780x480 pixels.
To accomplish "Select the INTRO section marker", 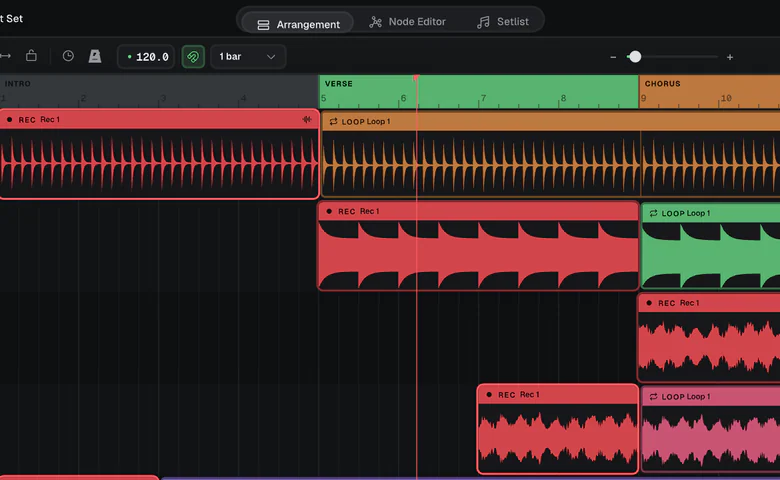I will (x=18, y=84).
